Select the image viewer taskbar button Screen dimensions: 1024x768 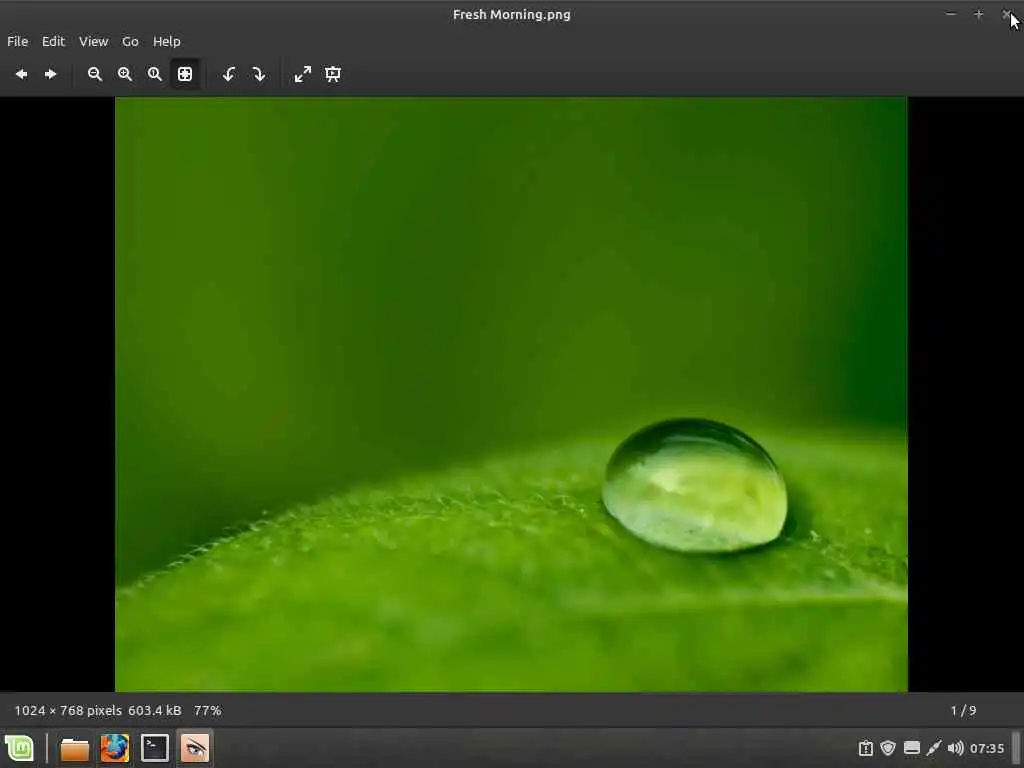(x=195, y=748)
